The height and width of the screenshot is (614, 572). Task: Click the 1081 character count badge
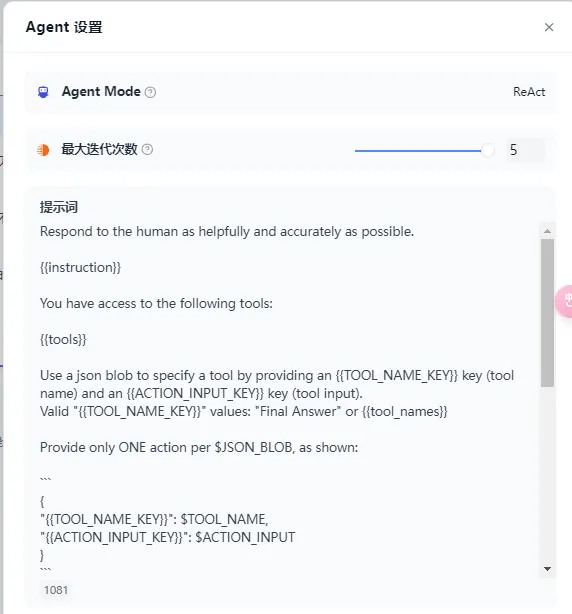56,590
